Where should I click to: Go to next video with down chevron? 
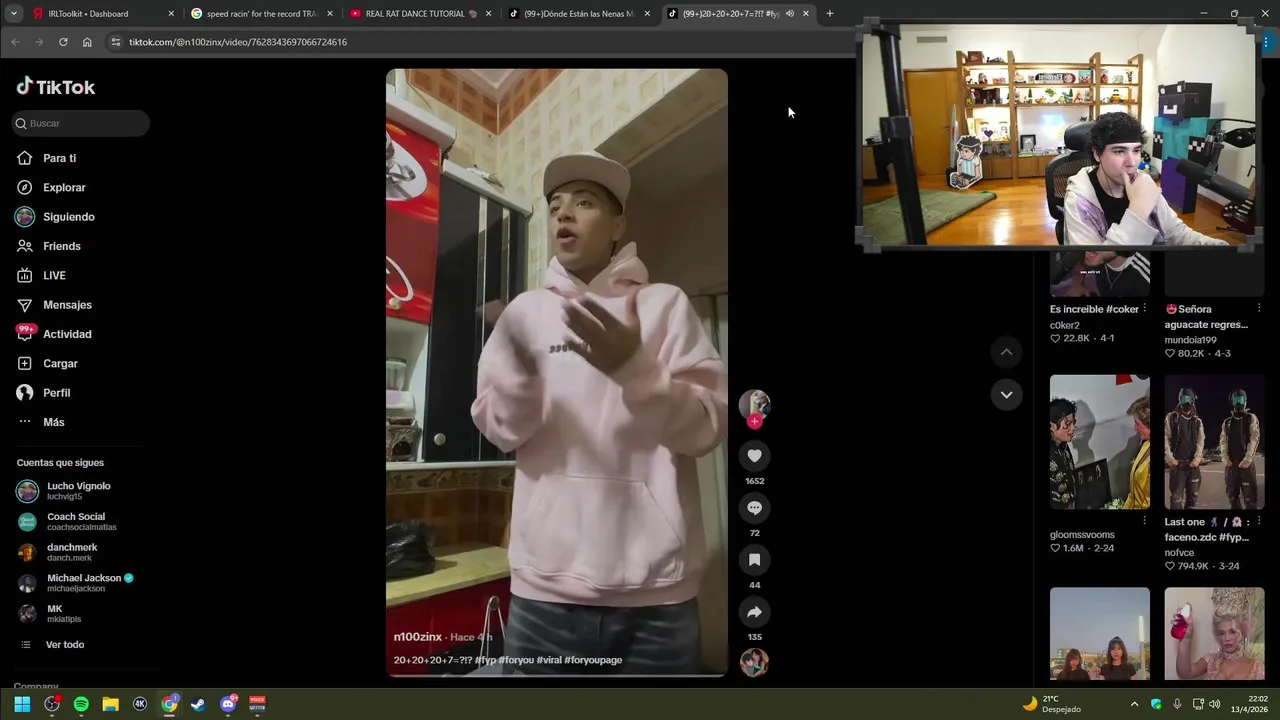[x=1006, y=394]
